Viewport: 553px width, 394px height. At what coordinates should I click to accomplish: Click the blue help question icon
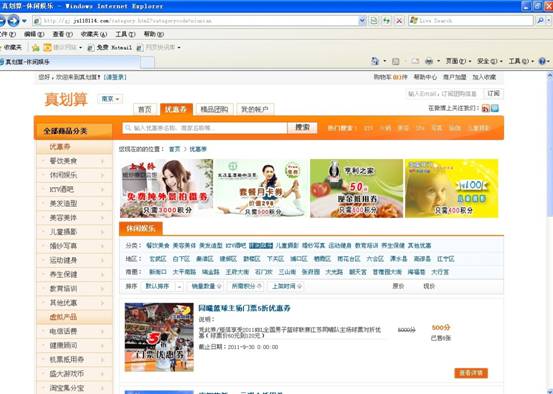tap(542, 61)
